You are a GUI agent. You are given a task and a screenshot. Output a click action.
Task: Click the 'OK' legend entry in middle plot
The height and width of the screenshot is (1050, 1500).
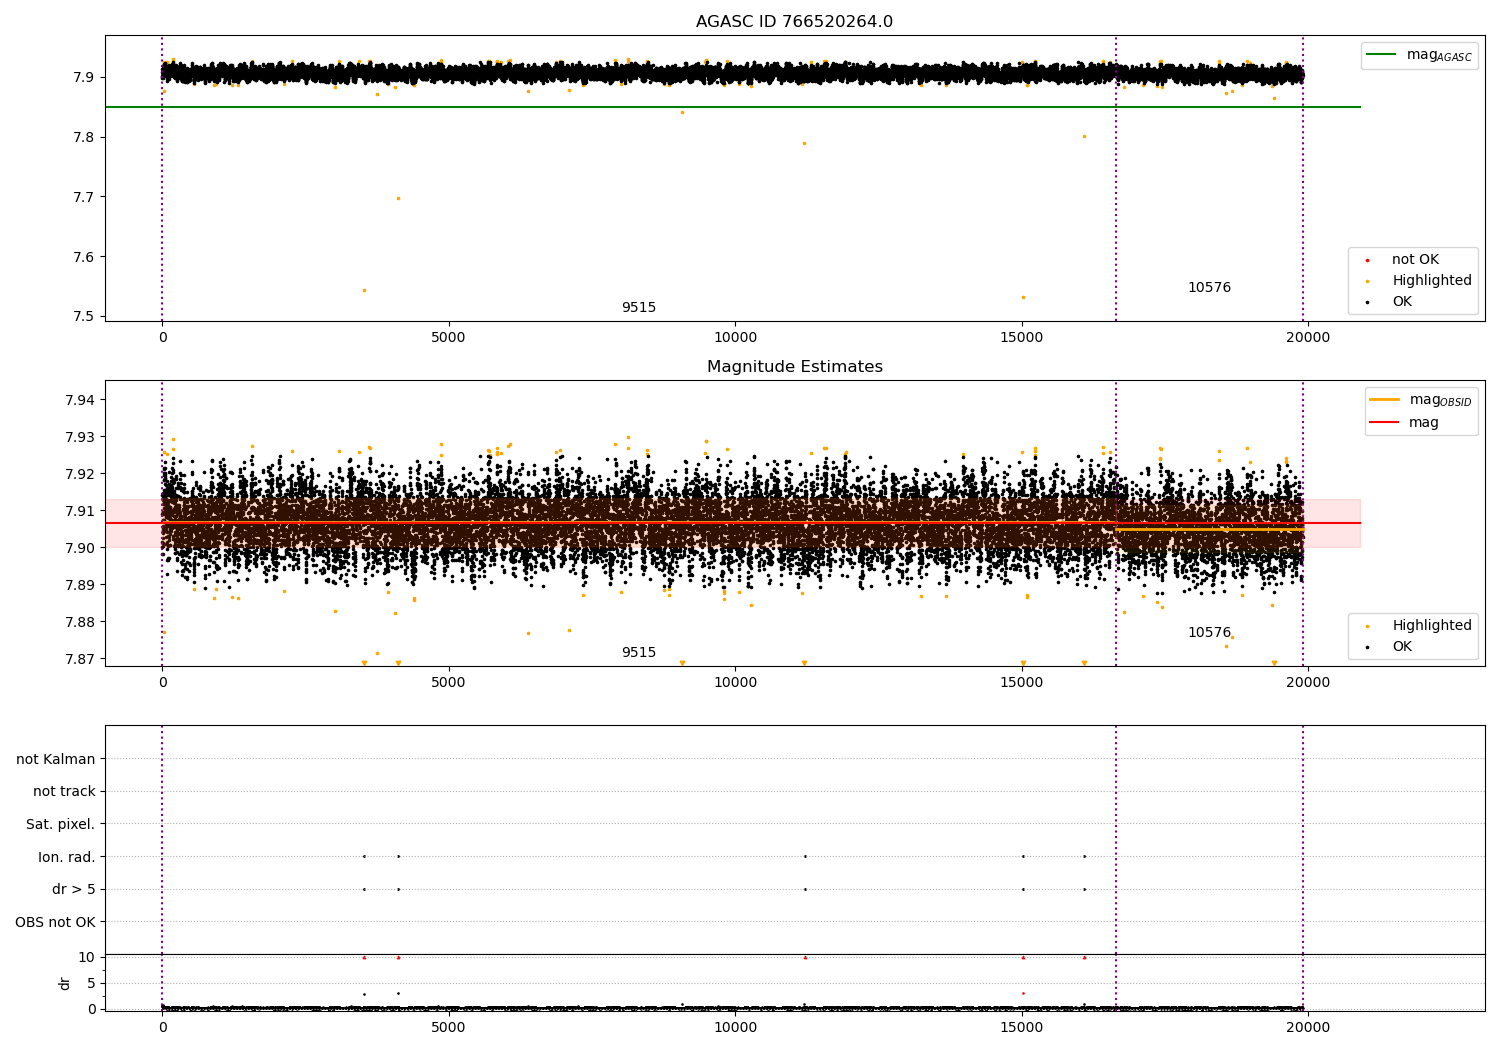pyautogui.click(x=1402, y=647)
